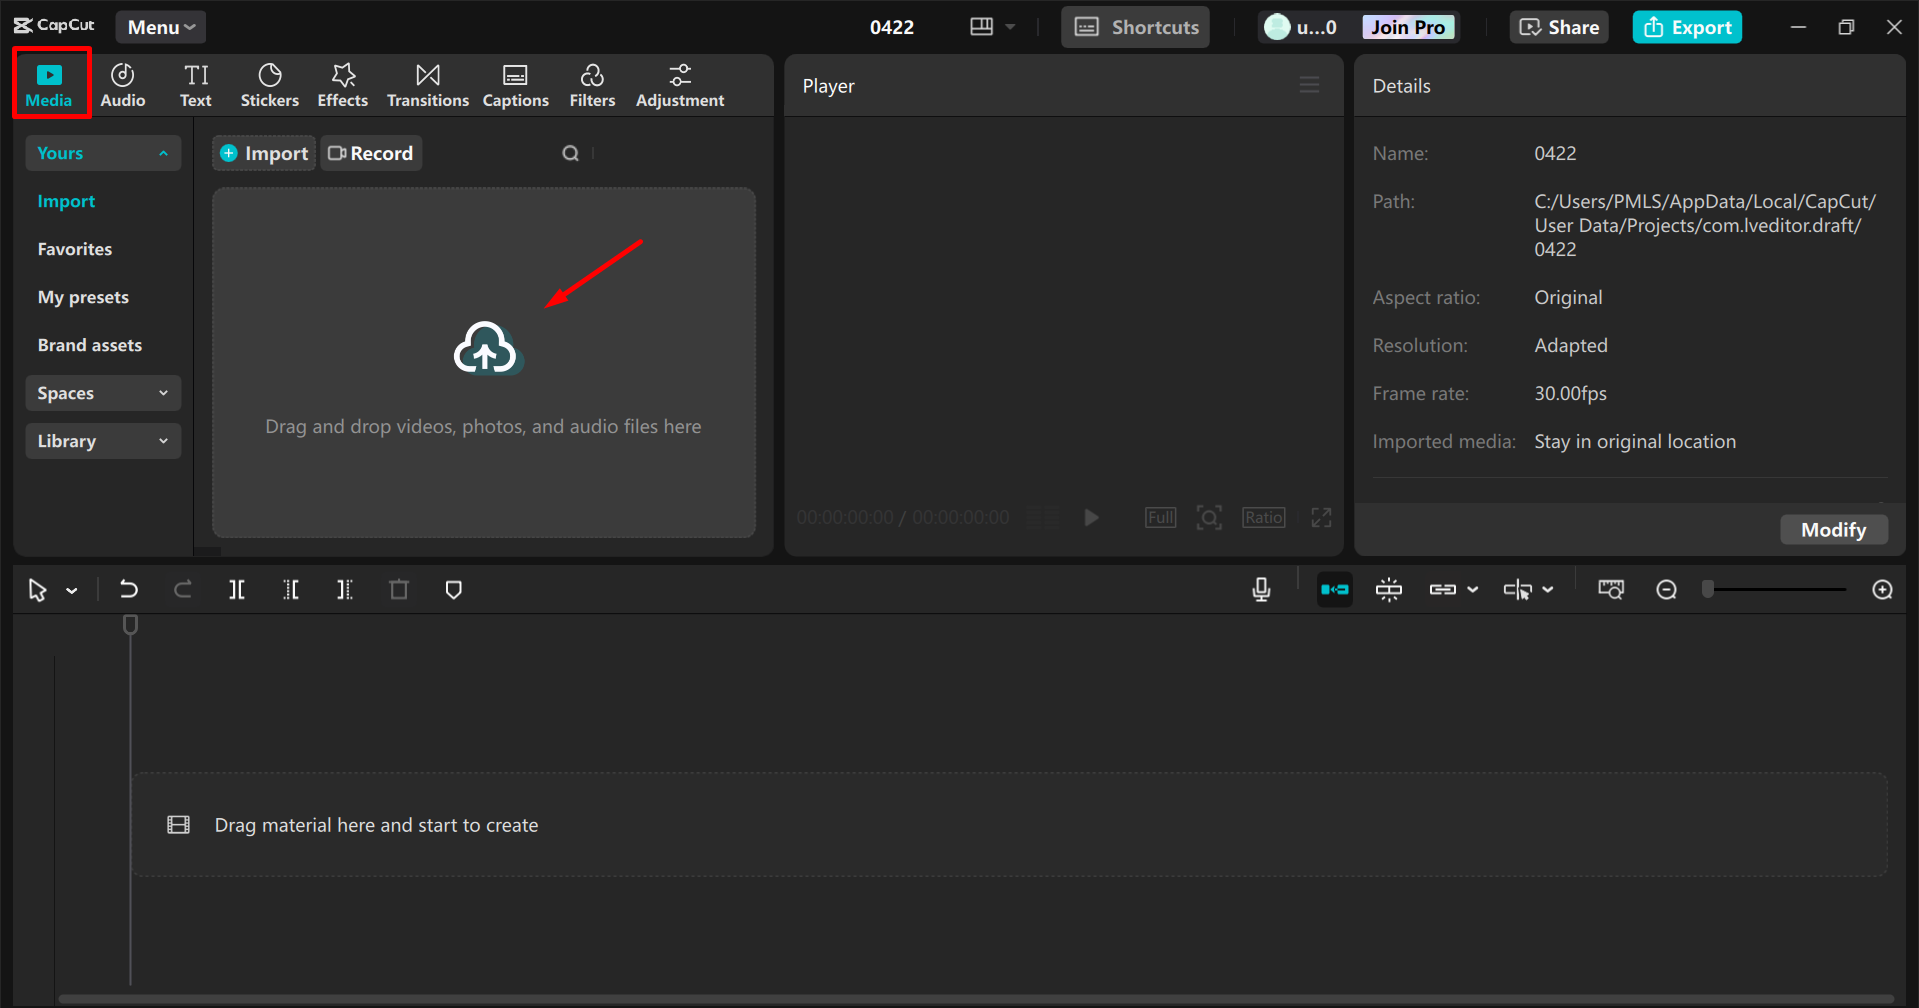Click the Delete right tool
Image resolution: width=1919 pixels, height=1008 pixels.
(x=345, y=590)
